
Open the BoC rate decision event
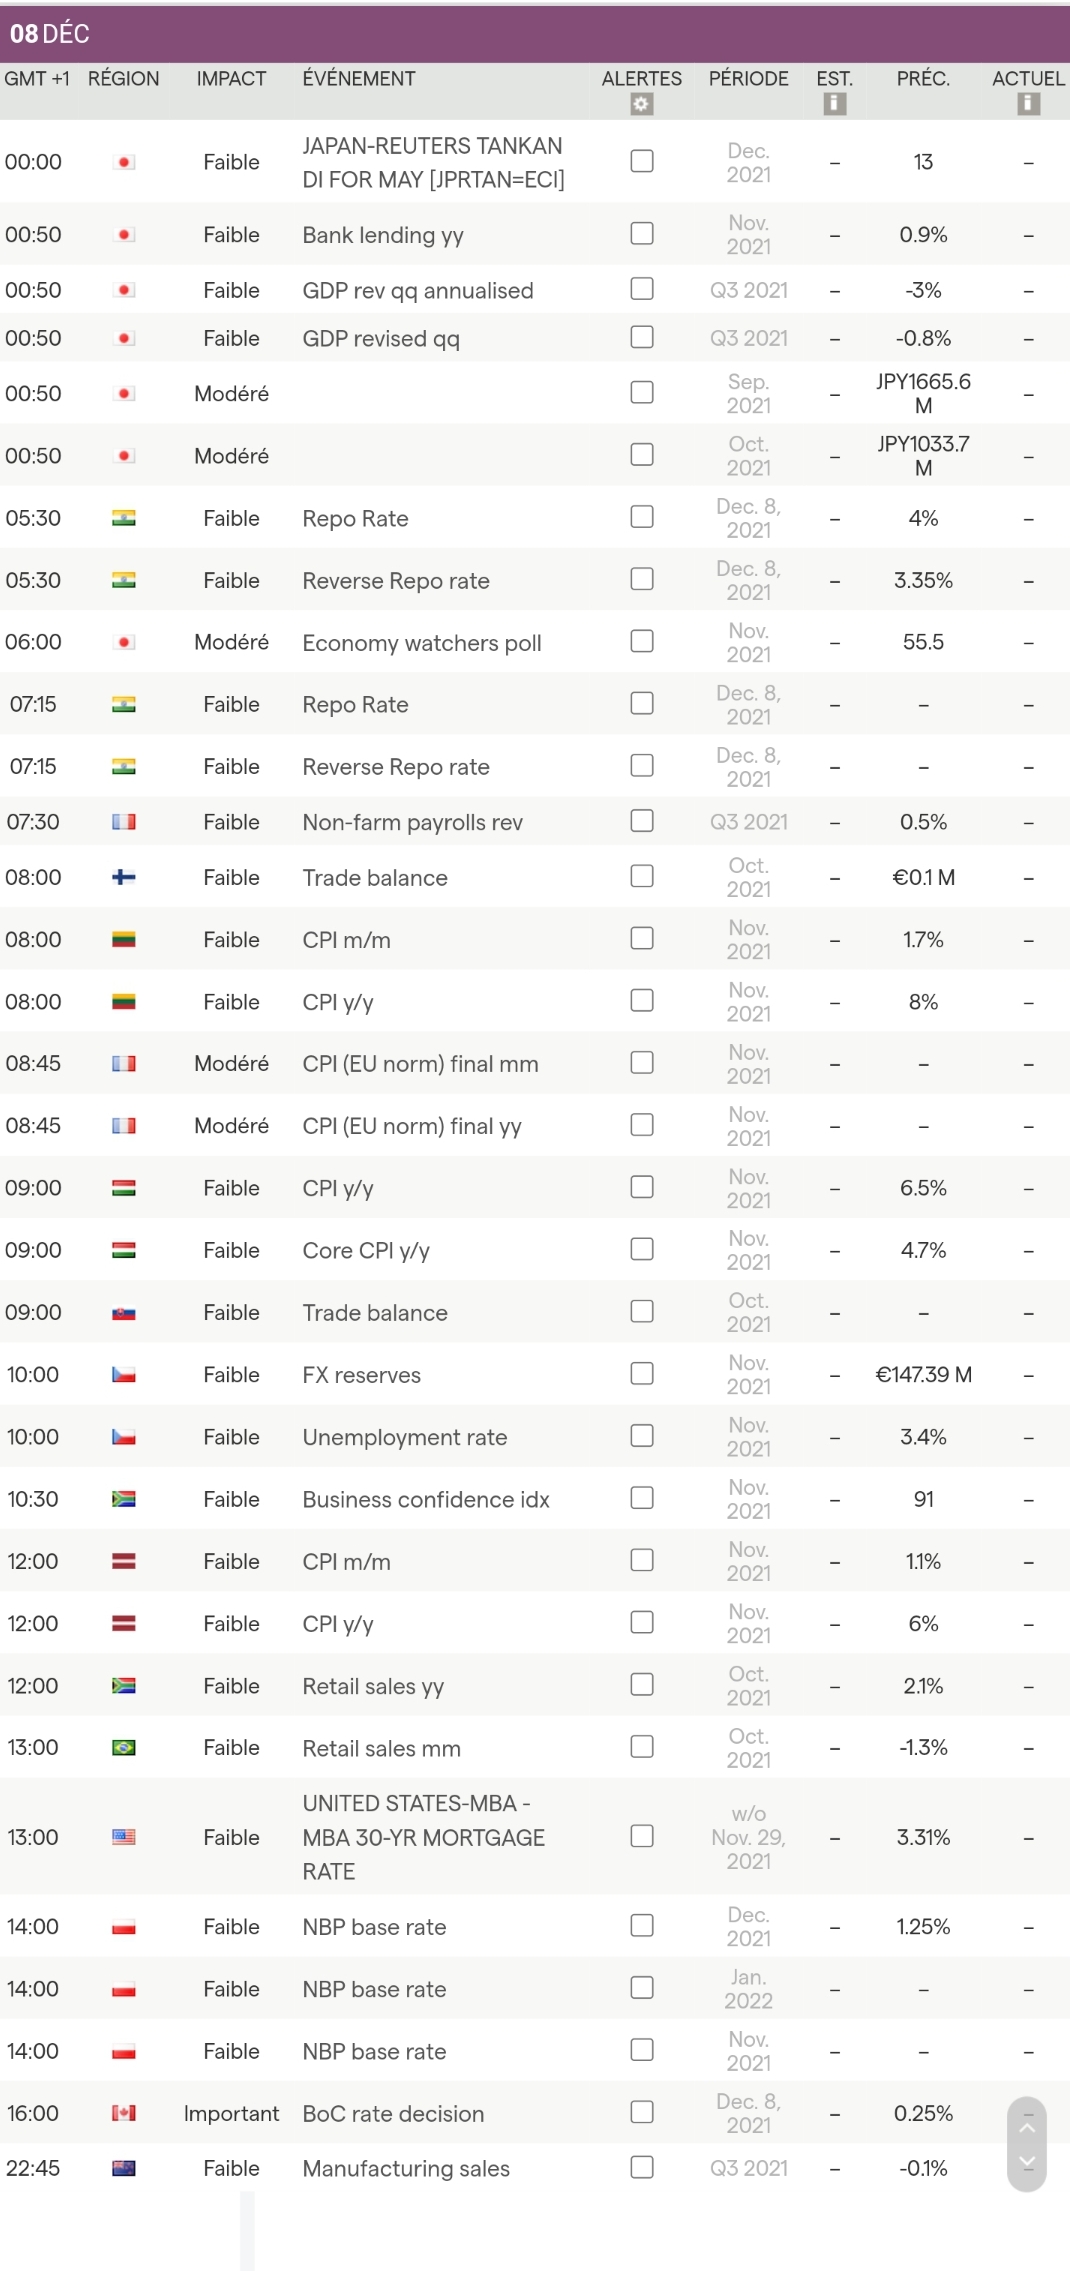tap(393, 2114)
